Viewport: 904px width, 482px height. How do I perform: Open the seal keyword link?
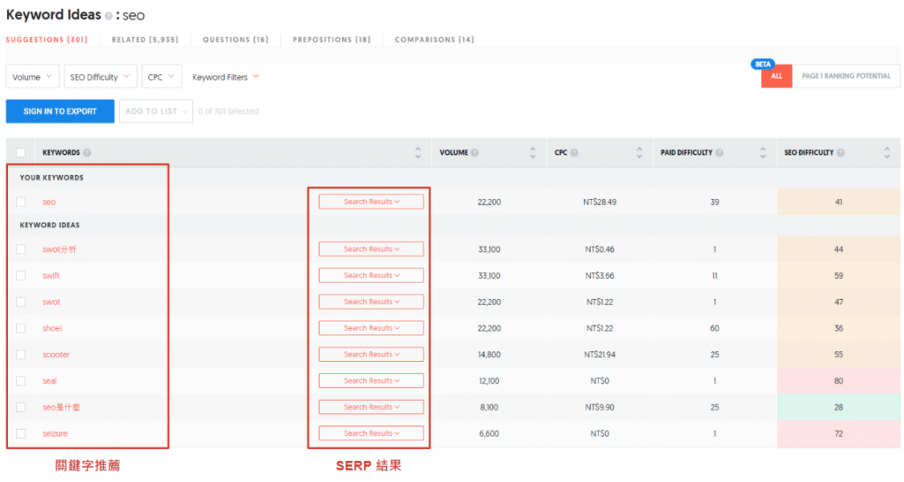click(x=50, y=381)
